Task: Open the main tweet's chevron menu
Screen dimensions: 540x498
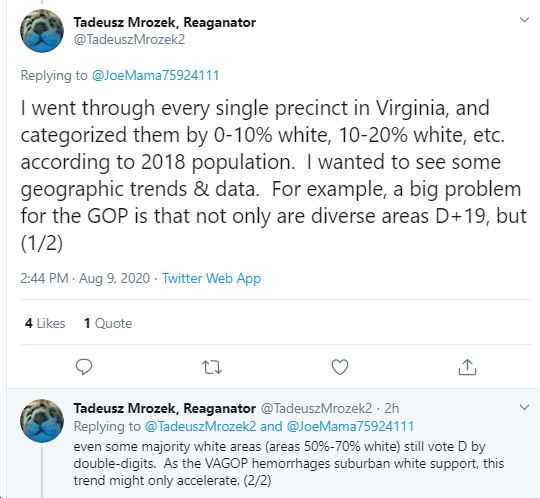Action: 524,20
